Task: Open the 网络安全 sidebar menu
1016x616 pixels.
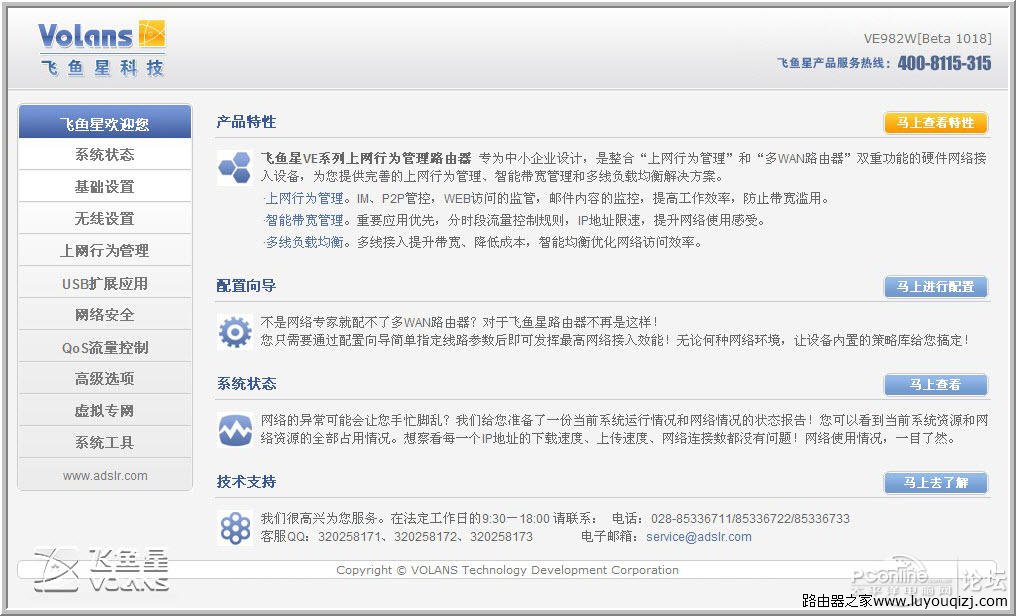Action: (105, 315)
